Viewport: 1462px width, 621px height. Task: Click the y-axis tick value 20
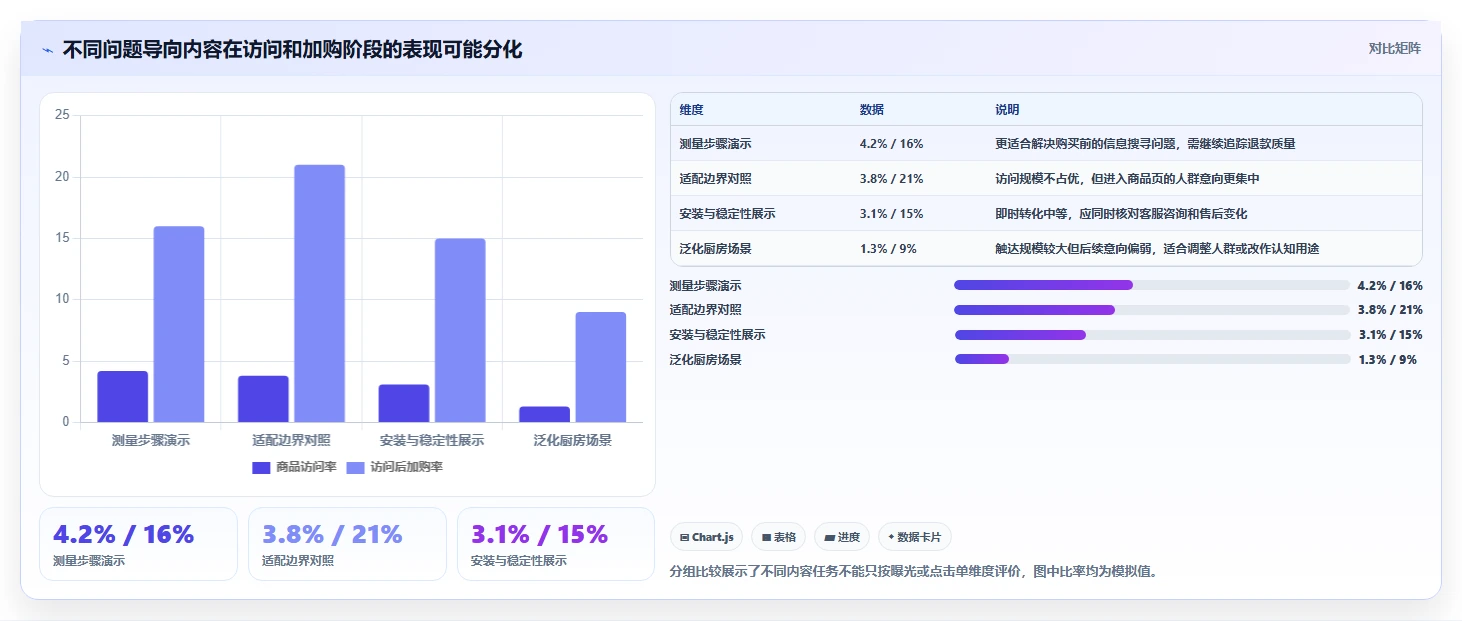click(62, 177)
